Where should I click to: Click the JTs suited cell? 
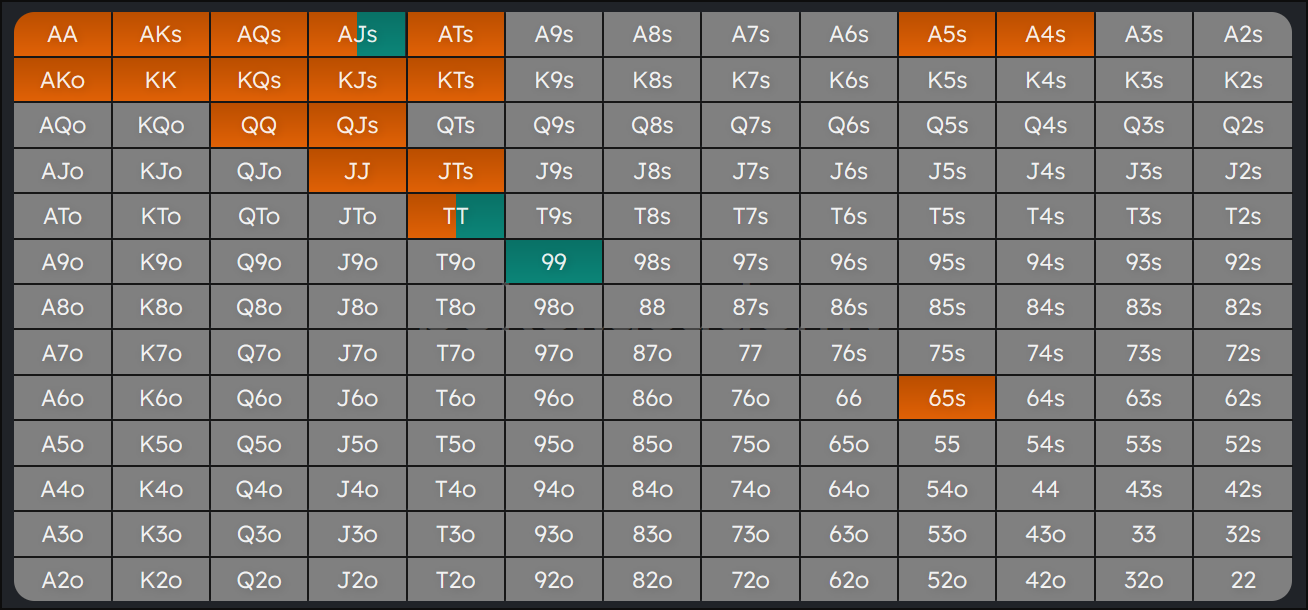tap(455, 171)
